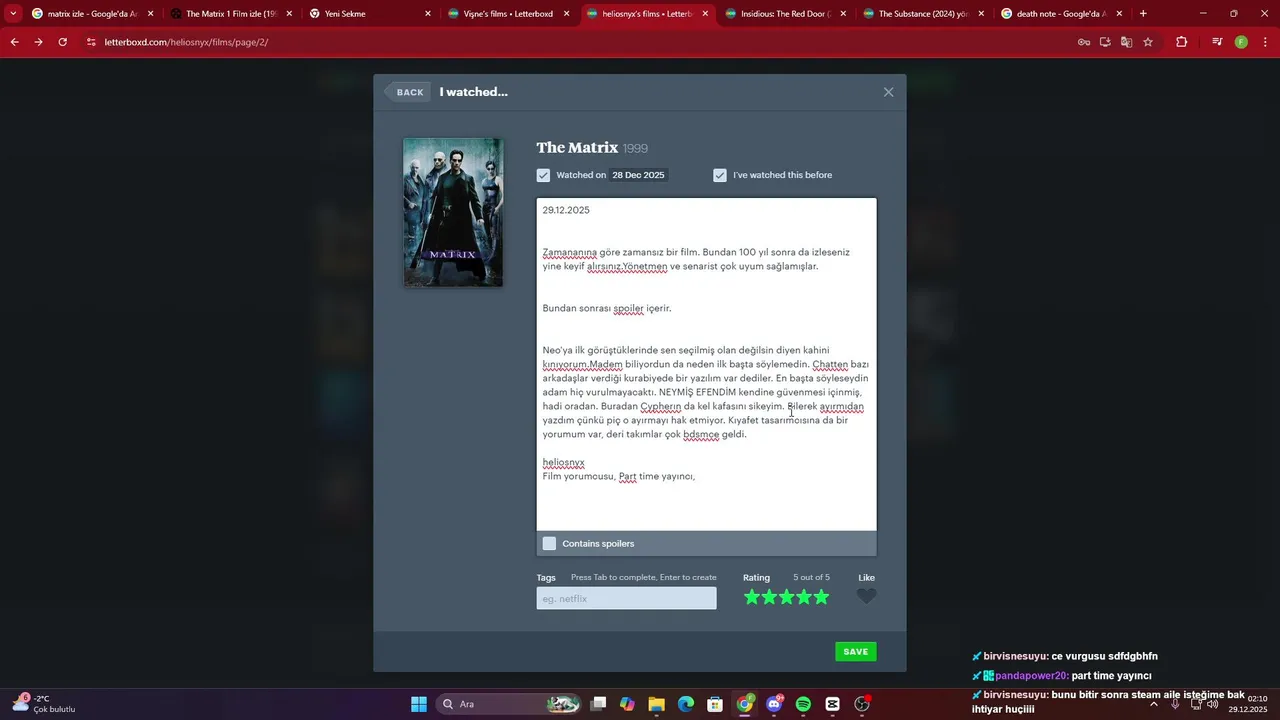The height and width of the screenshot is (720, 1280).
Task: Click the taskbar search box Ara
Action: click(x=510, y=704)
